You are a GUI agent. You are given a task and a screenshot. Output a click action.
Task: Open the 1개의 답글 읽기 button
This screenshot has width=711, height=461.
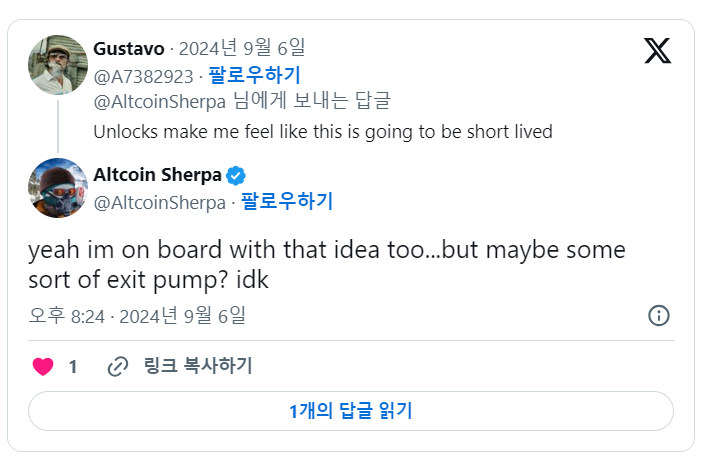point(350,411)
